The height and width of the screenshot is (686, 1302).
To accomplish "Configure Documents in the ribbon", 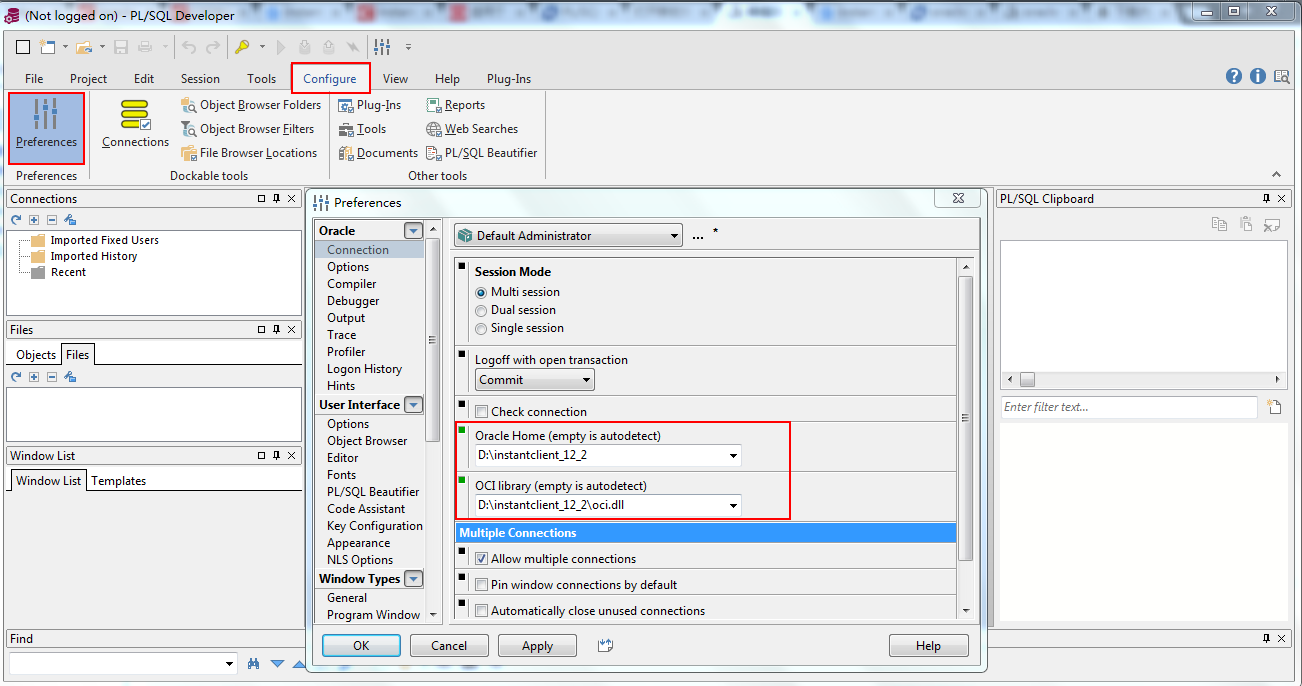I will [378, 153].
